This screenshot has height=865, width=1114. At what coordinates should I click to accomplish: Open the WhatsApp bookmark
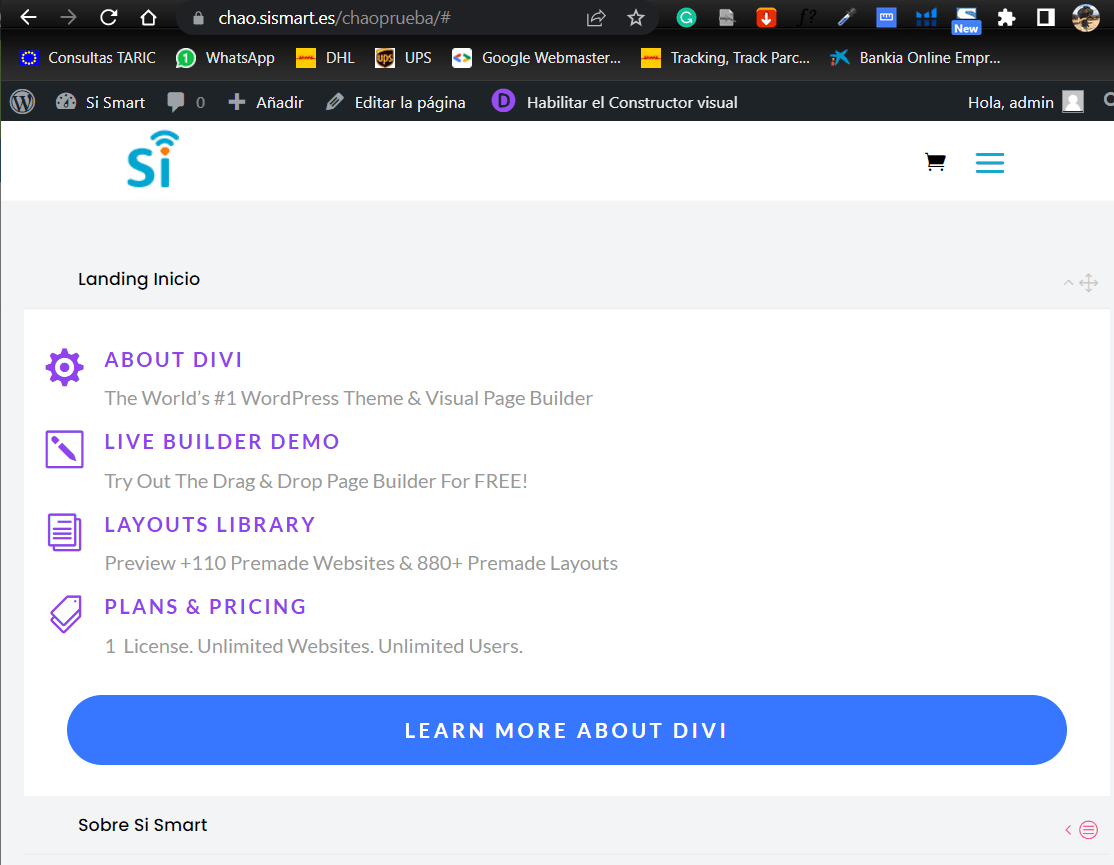pyautogui.click(x=225, y=58)
